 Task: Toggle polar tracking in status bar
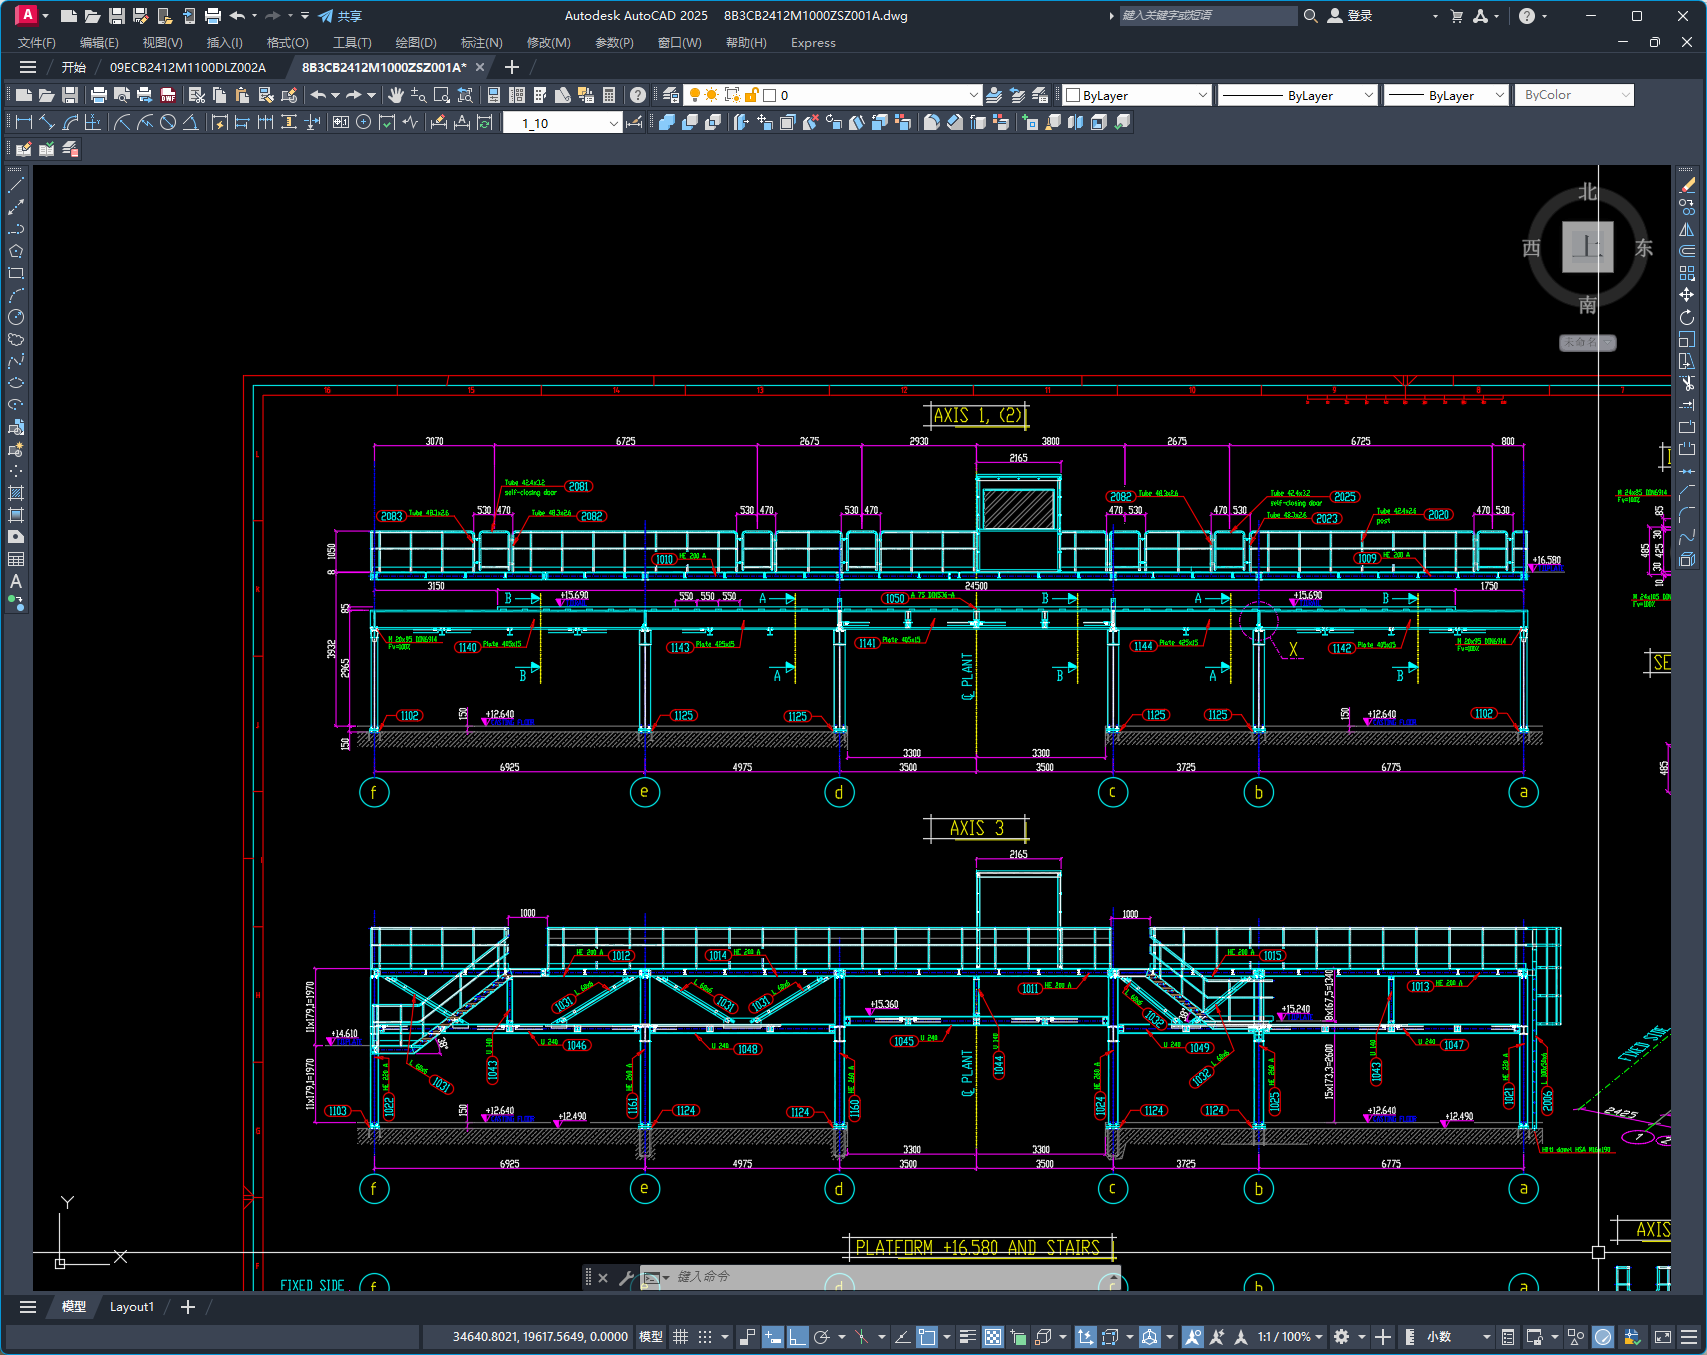coord(822,1337)
